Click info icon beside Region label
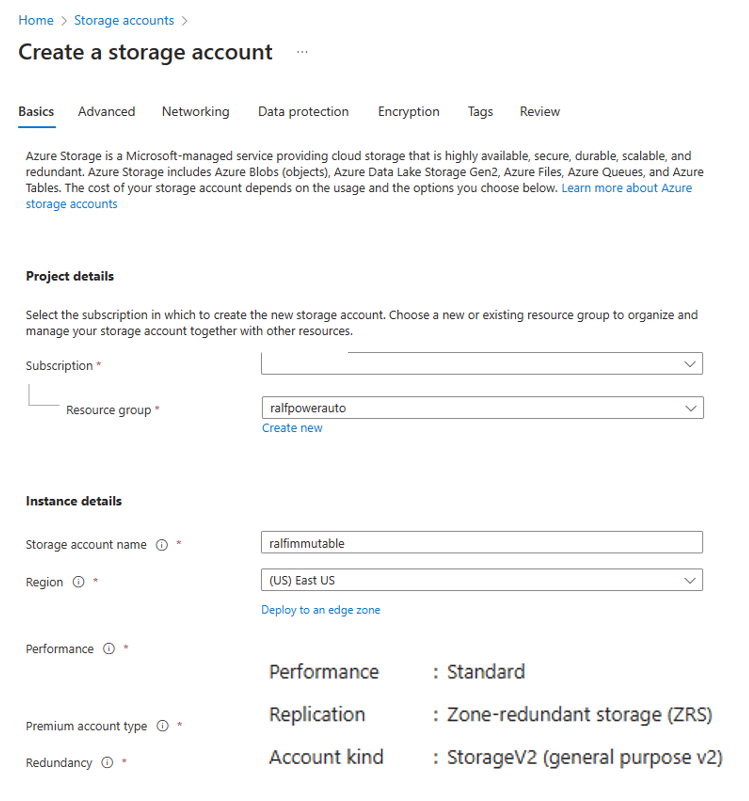The width and height of the screenshot is (749, 801). (x=79, y=583)
